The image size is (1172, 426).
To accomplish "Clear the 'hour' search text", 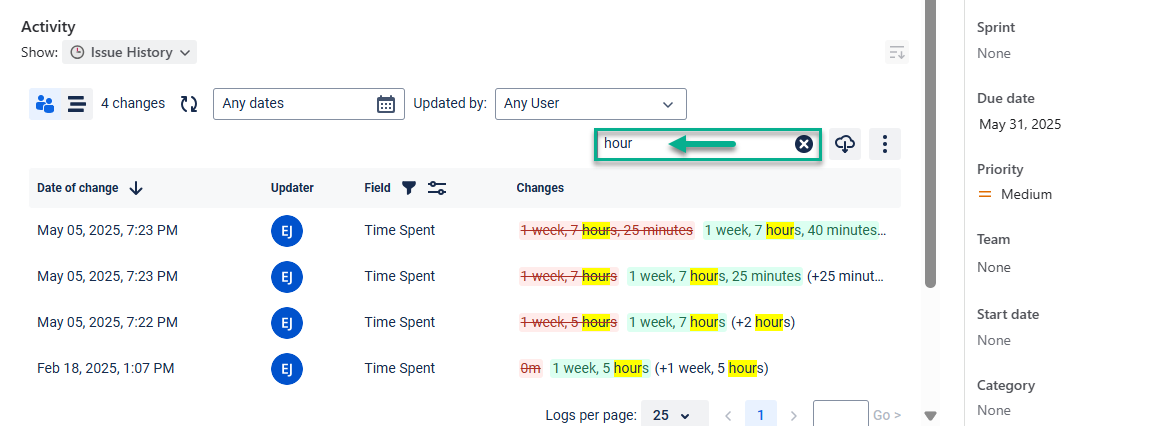I will 804,144.
